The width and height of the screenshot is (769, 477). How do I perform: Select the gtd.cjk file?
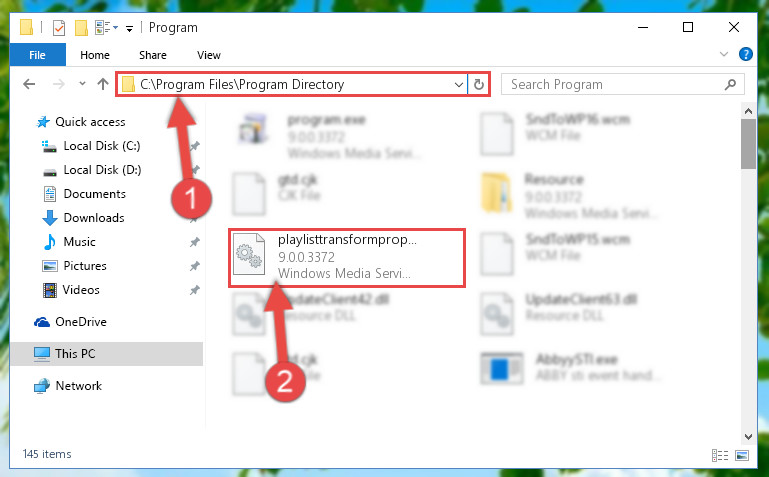point(277,194)
